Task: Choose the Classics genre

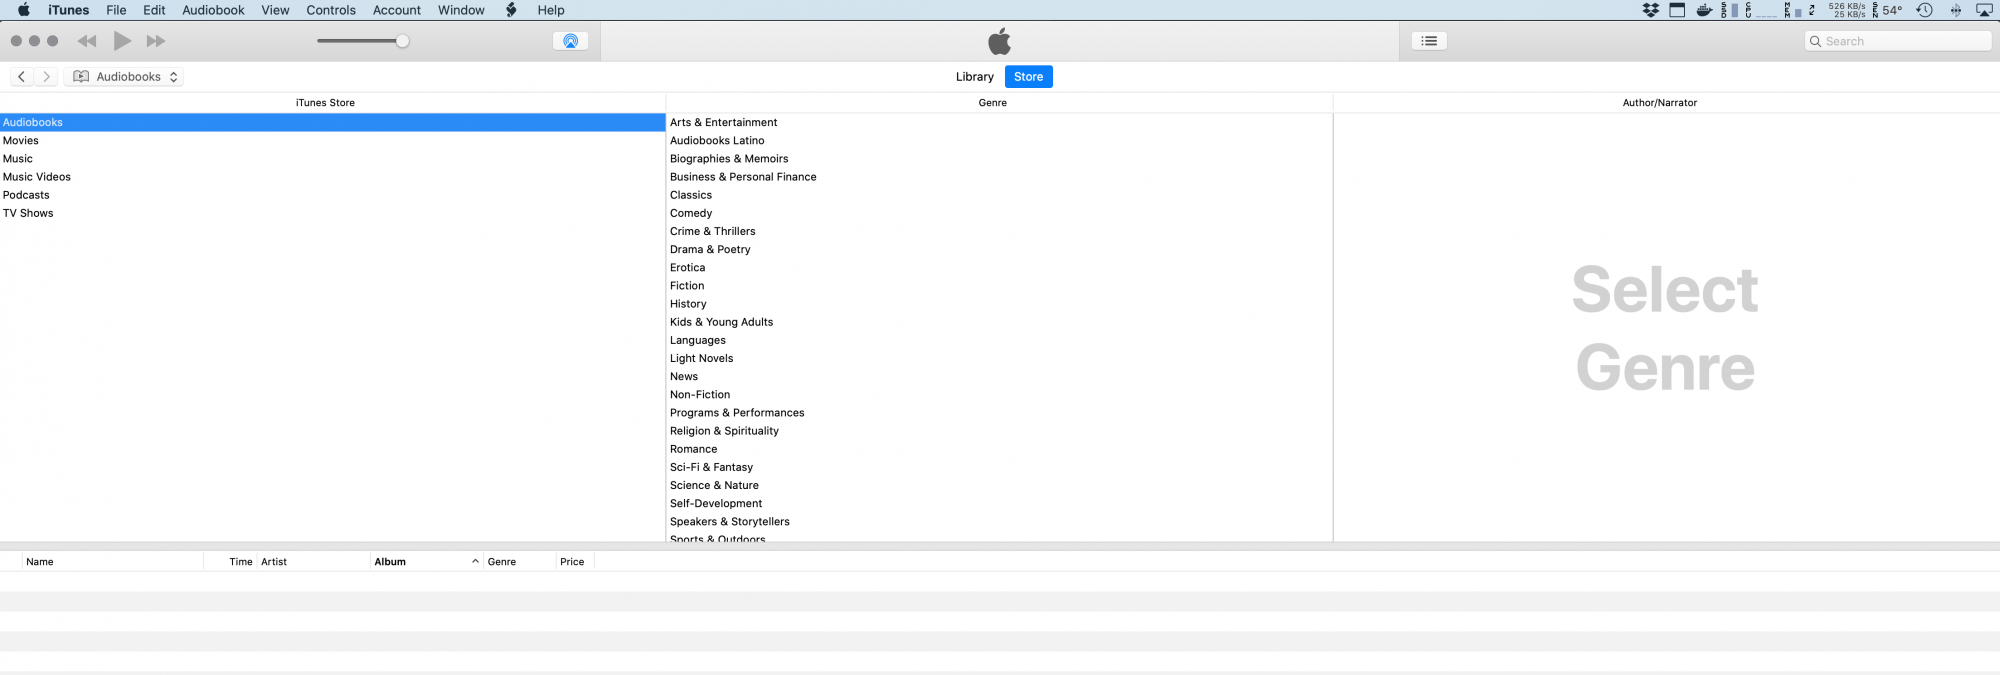Action: pos(999,195)
